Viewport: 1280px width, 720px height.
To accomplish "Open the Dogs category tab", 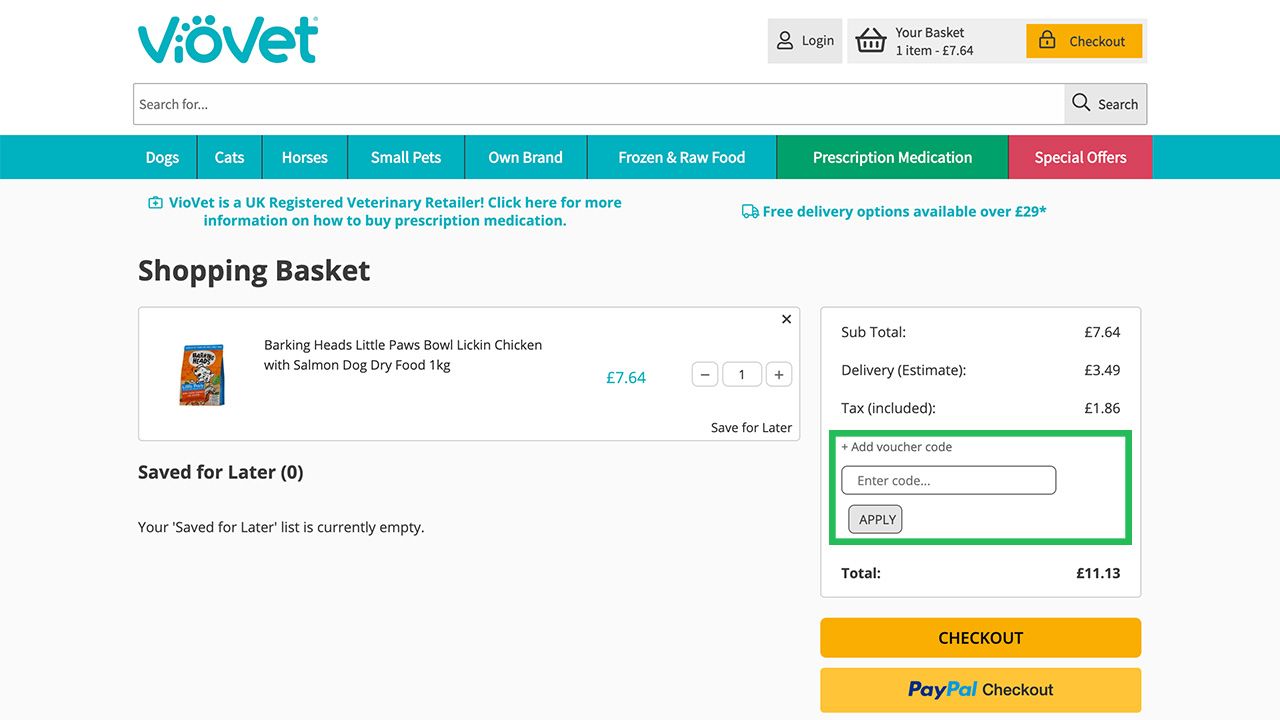I will [x=162, y=157].
